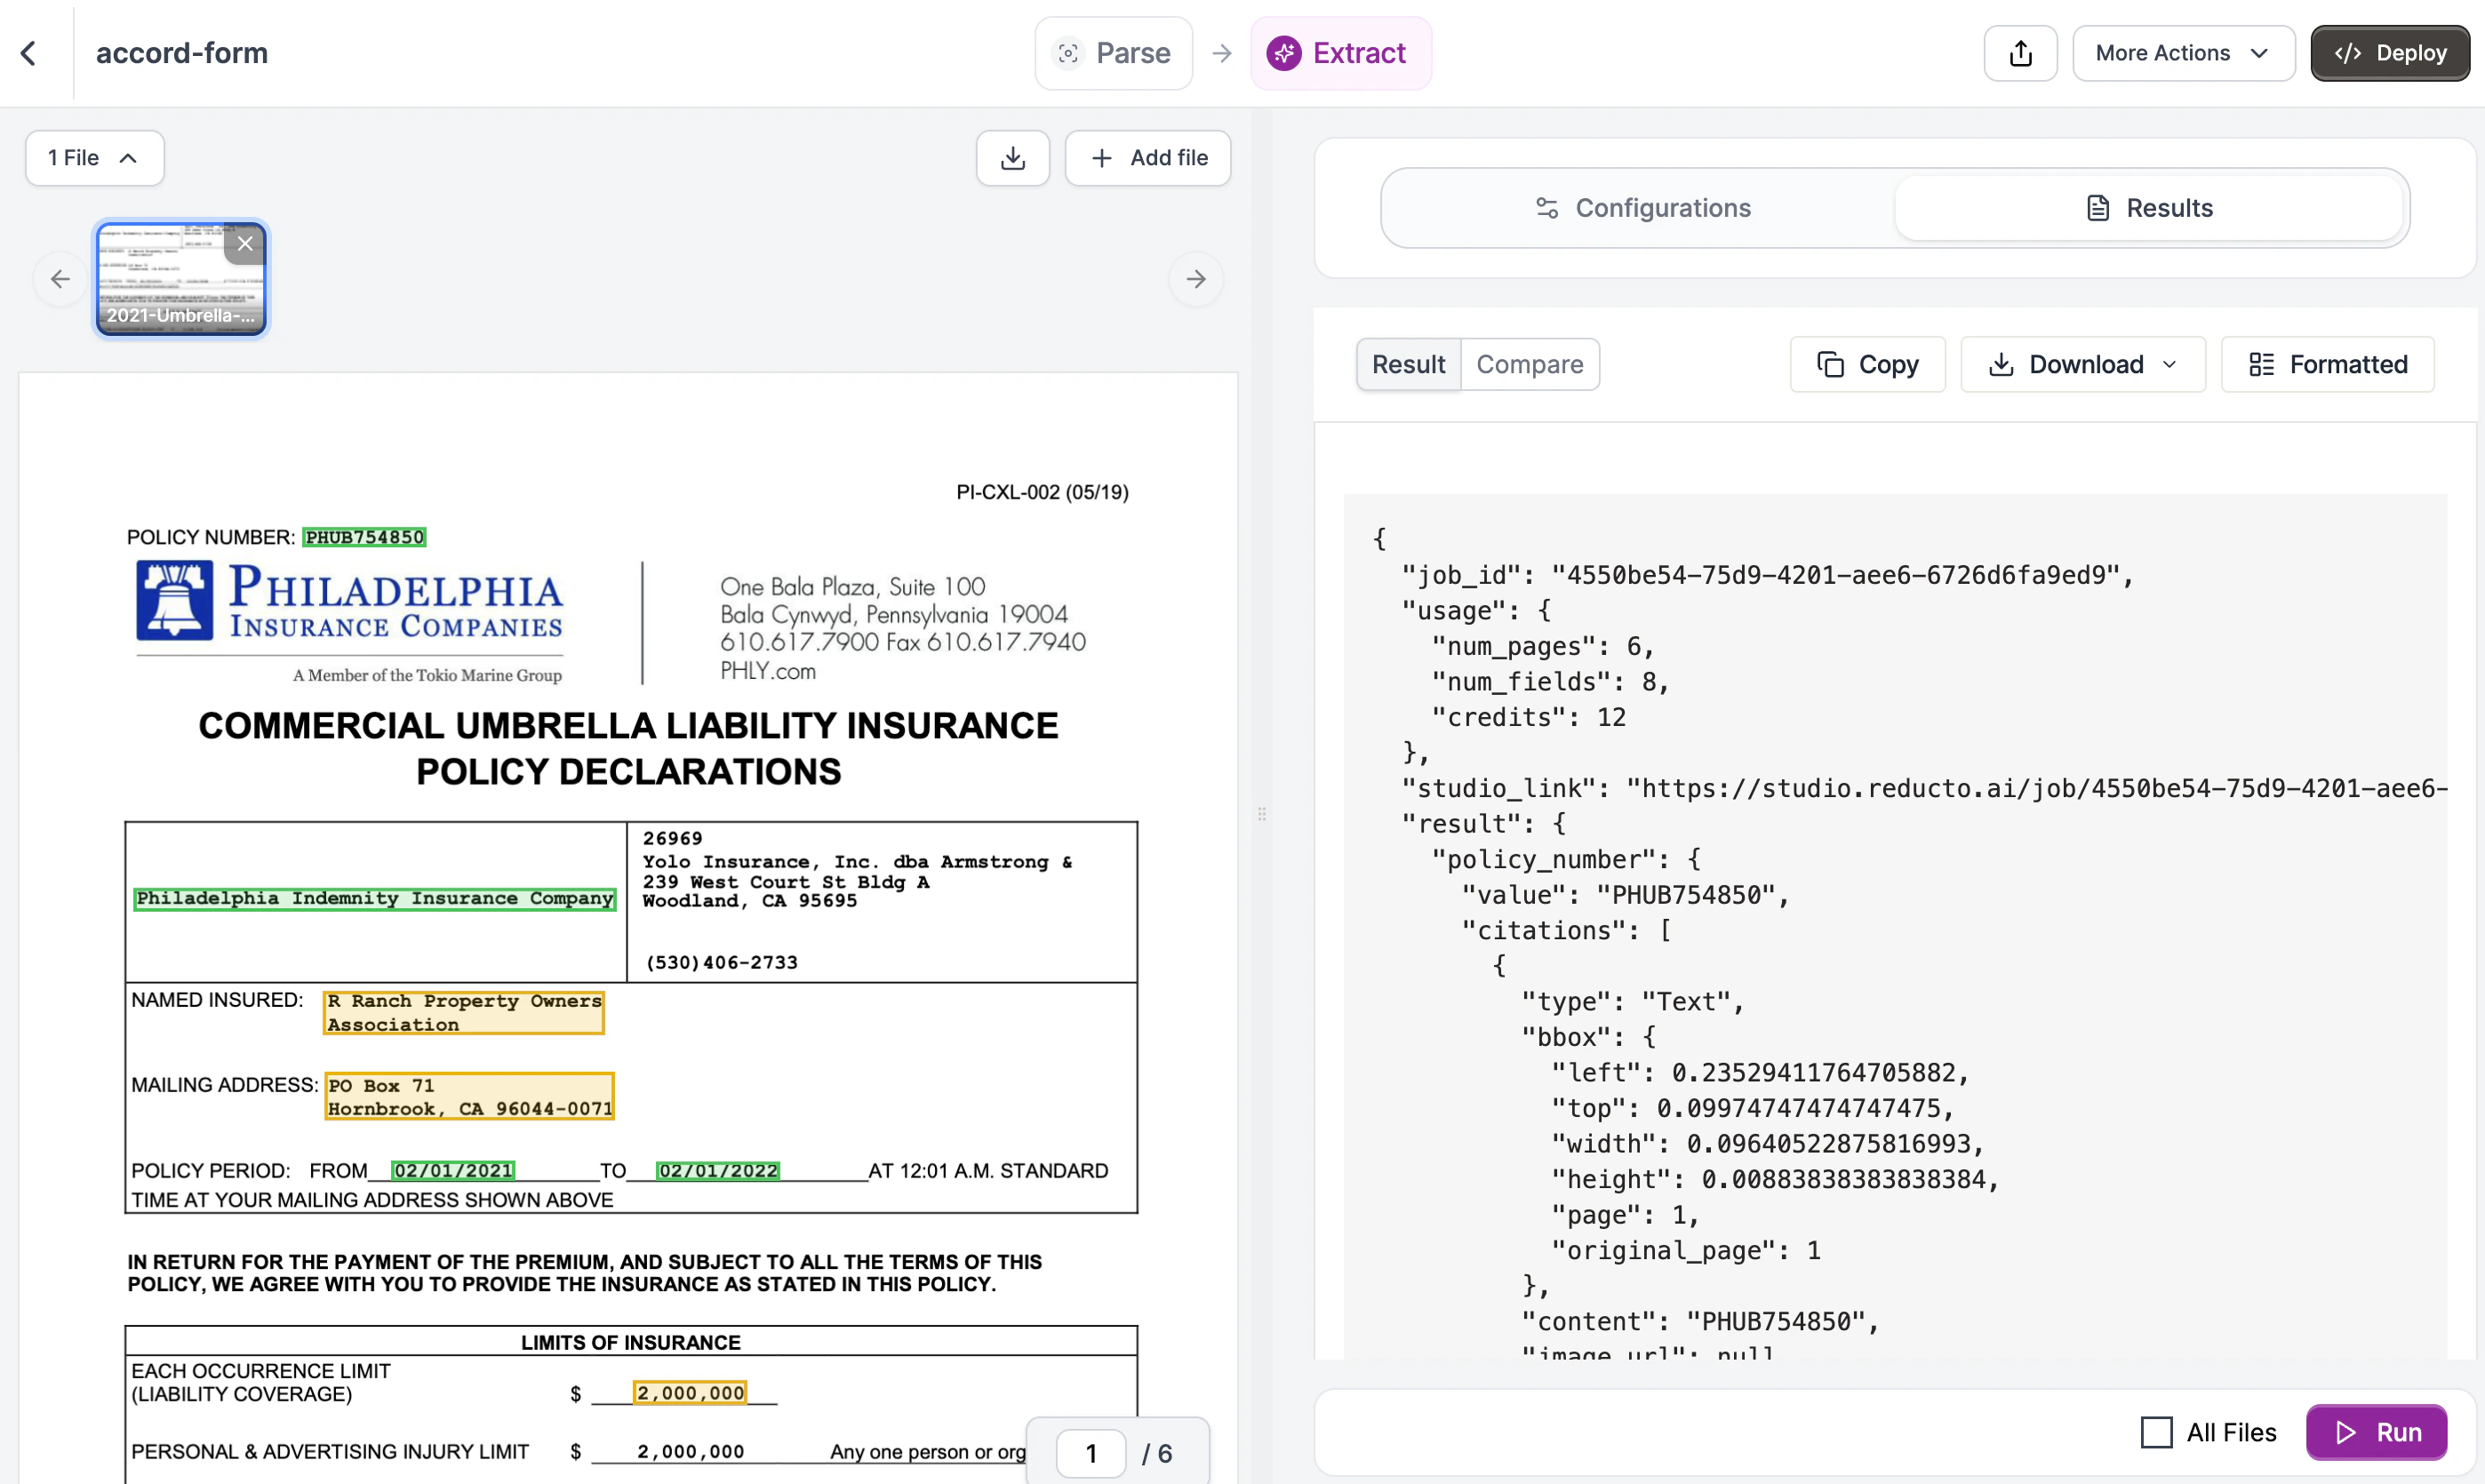Click the PHLY.com text in the letterhead

768,671
